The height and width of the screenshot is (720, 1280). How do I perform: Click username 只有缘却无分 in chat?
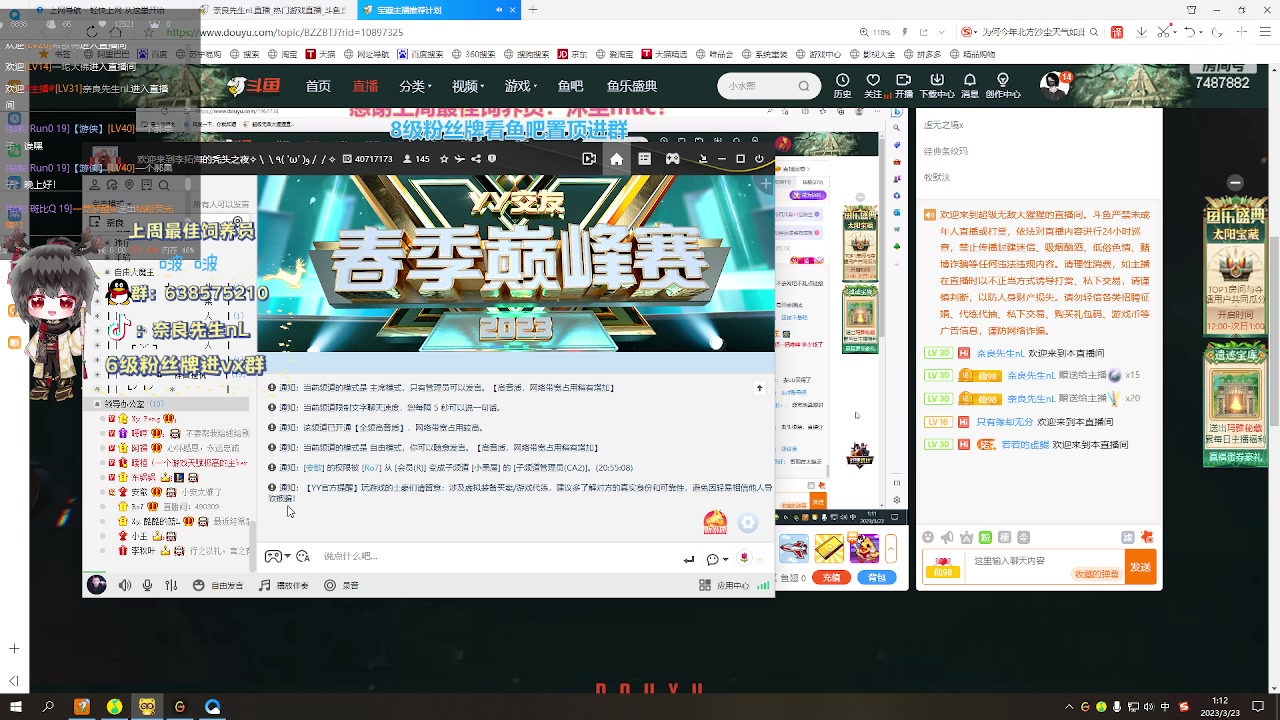pos(1004,422)
